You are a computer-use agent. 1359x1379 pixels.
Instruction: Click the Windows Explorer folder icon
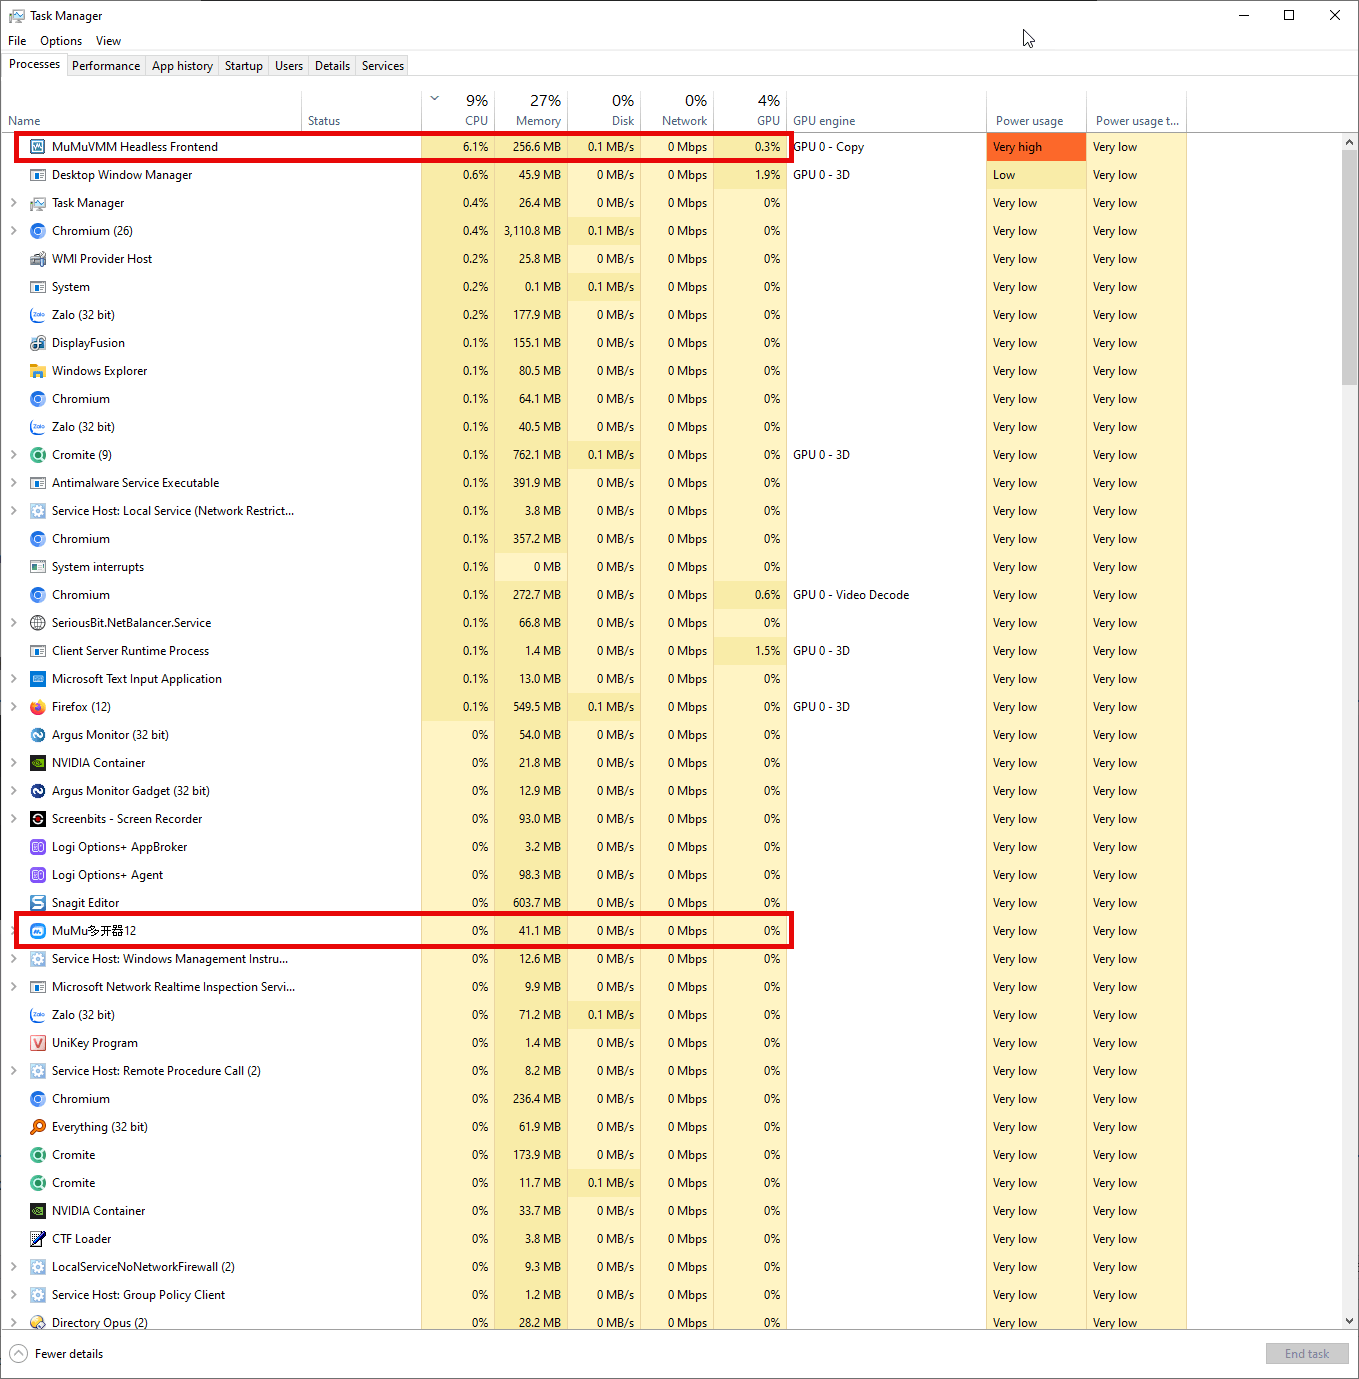point(38,371)
